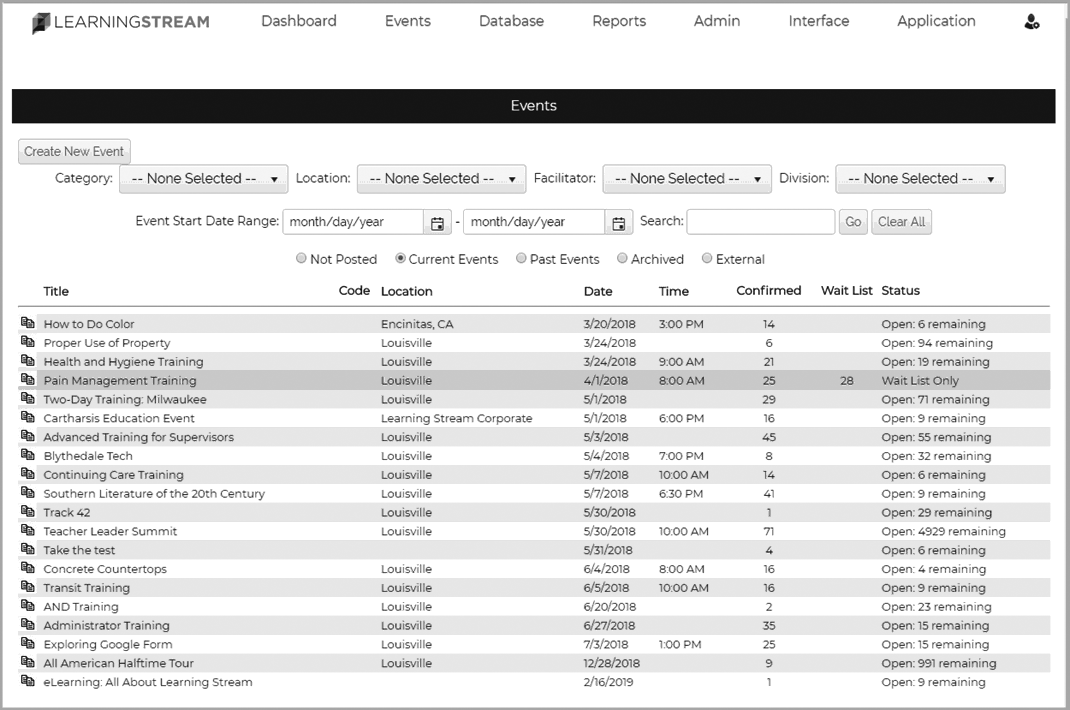The image size is (1070, 710).
Task: Open the Admin menu
Action: tap(717, 21)
